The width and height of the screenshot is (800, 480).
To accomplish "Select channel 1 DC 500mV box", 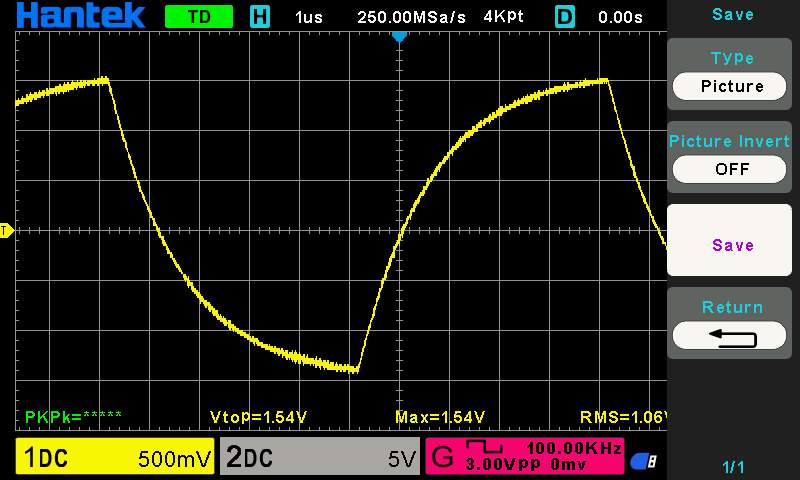I will tap(115, 456).
